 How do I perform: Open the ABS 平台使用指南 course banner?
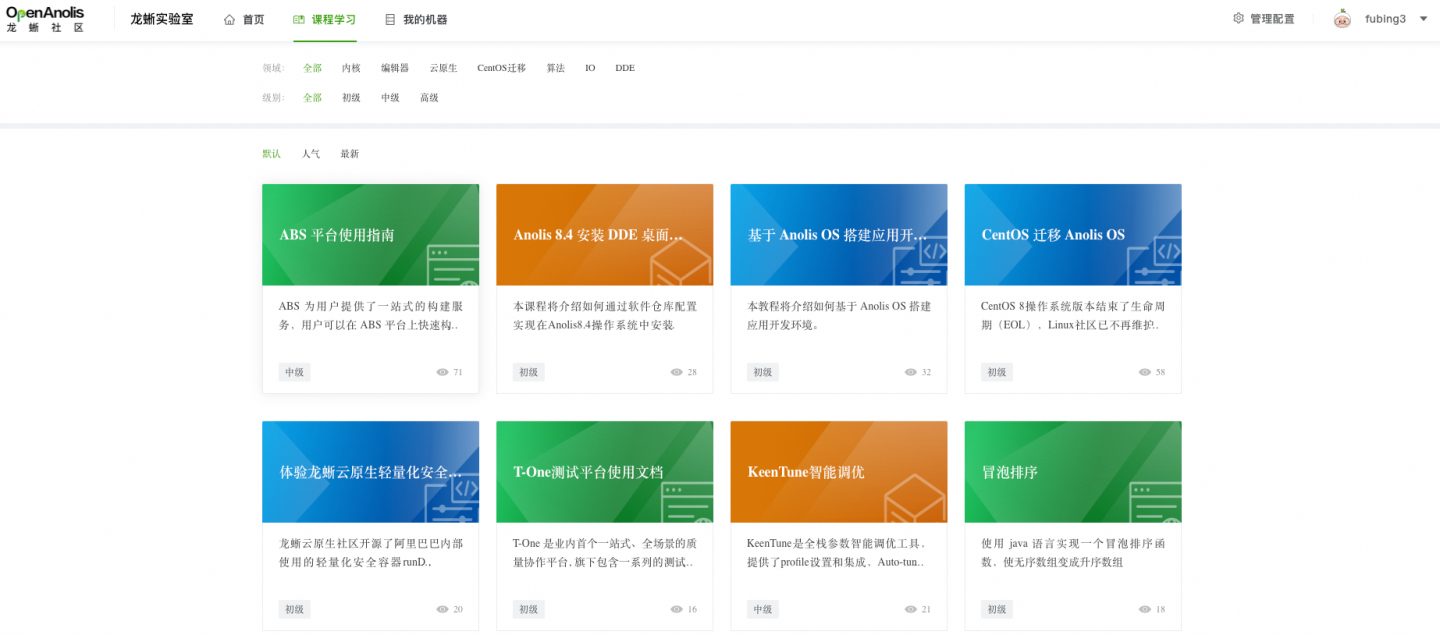pos(370,235)
